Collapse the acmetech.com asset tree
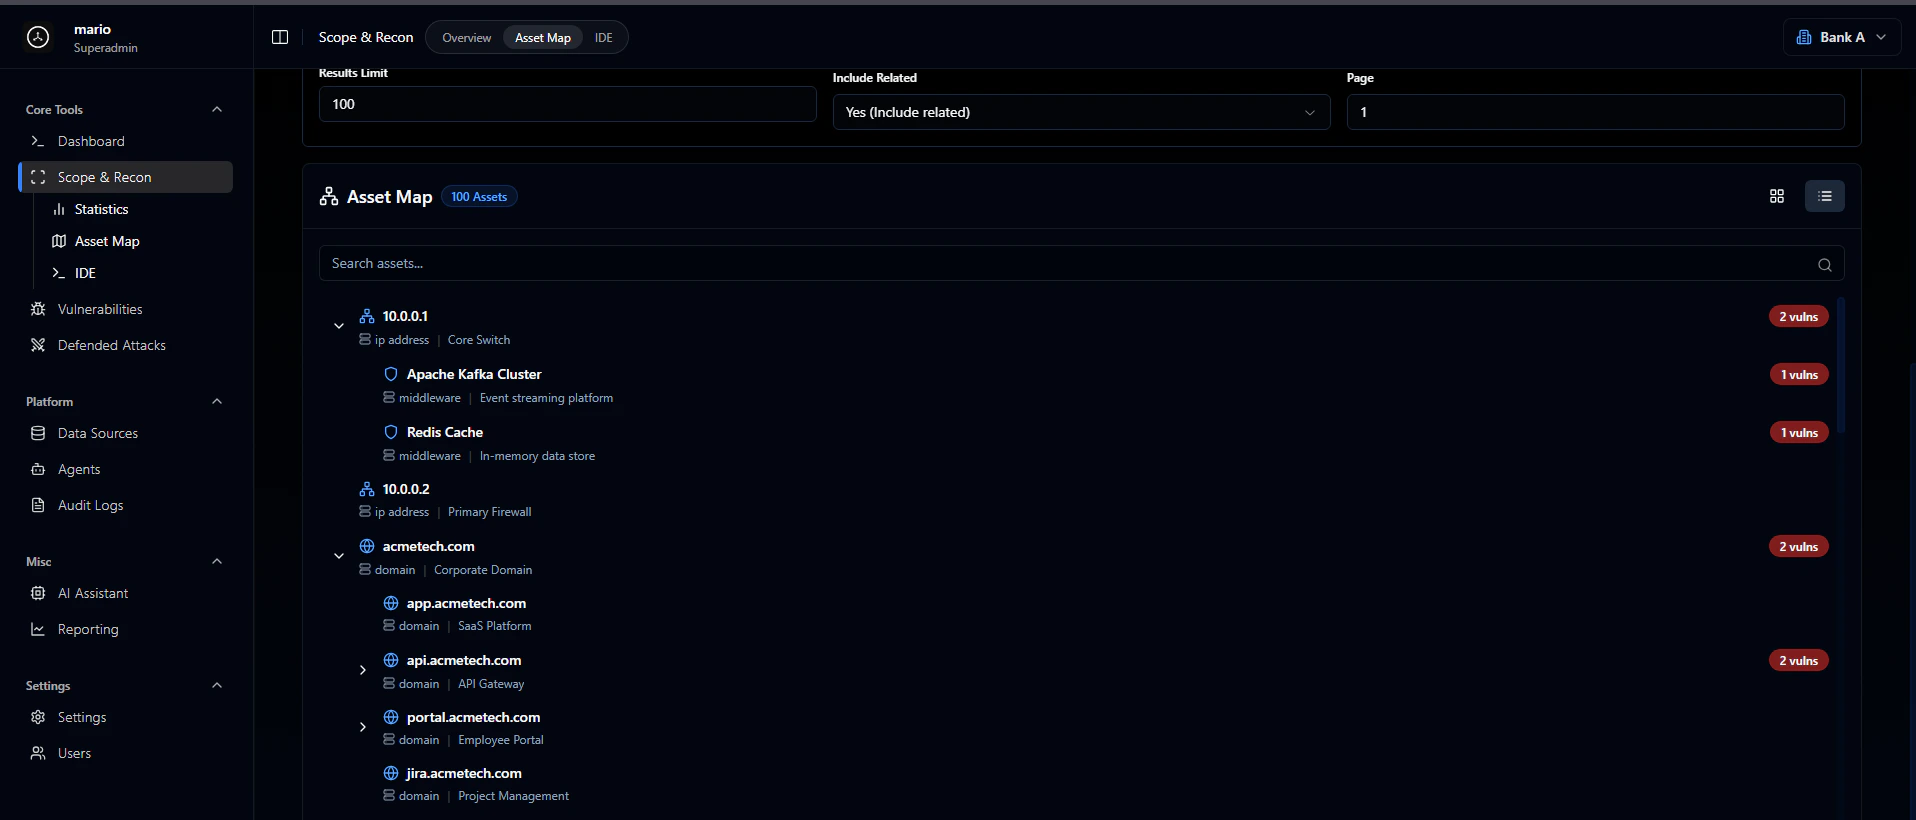Image resolution: width=1916 pixels, height=820 pixels. click(339, 556)
